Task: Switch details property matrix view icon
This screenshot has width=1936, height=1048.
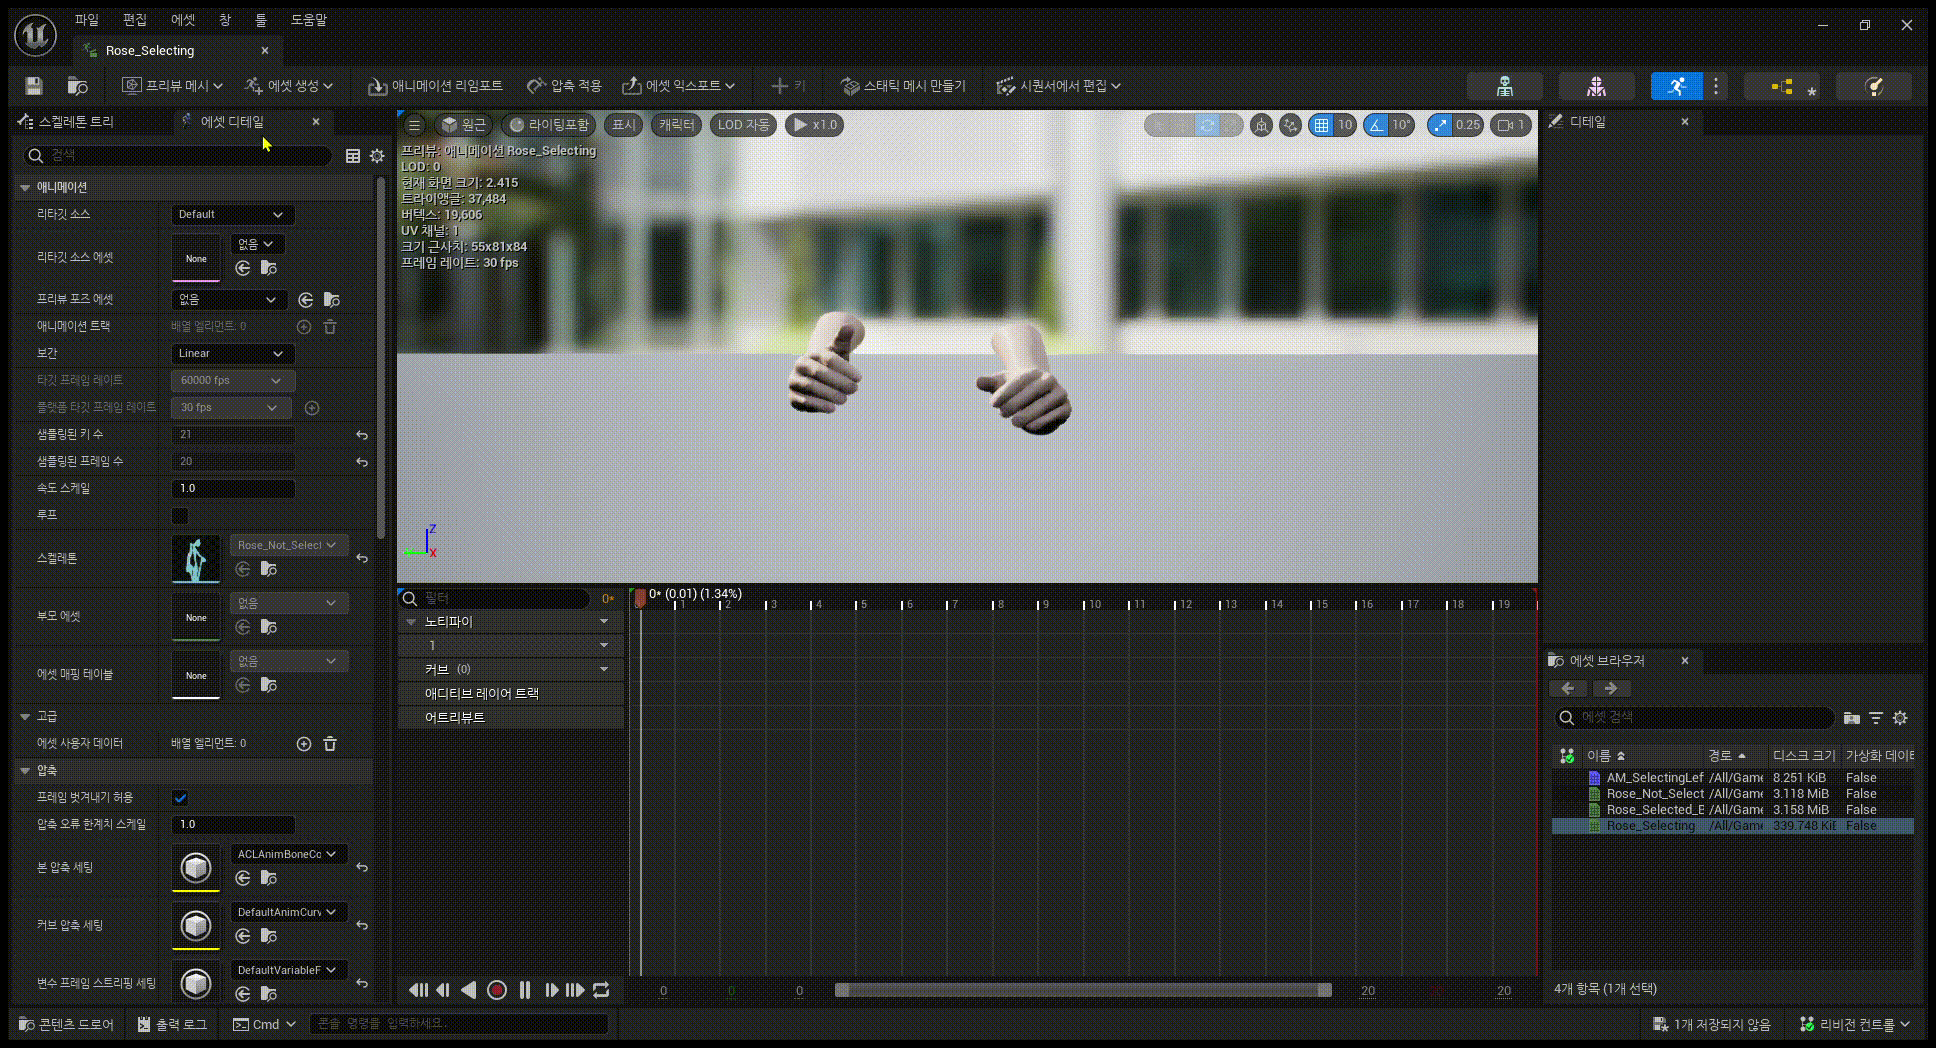Action: click(x=353, y=156)
